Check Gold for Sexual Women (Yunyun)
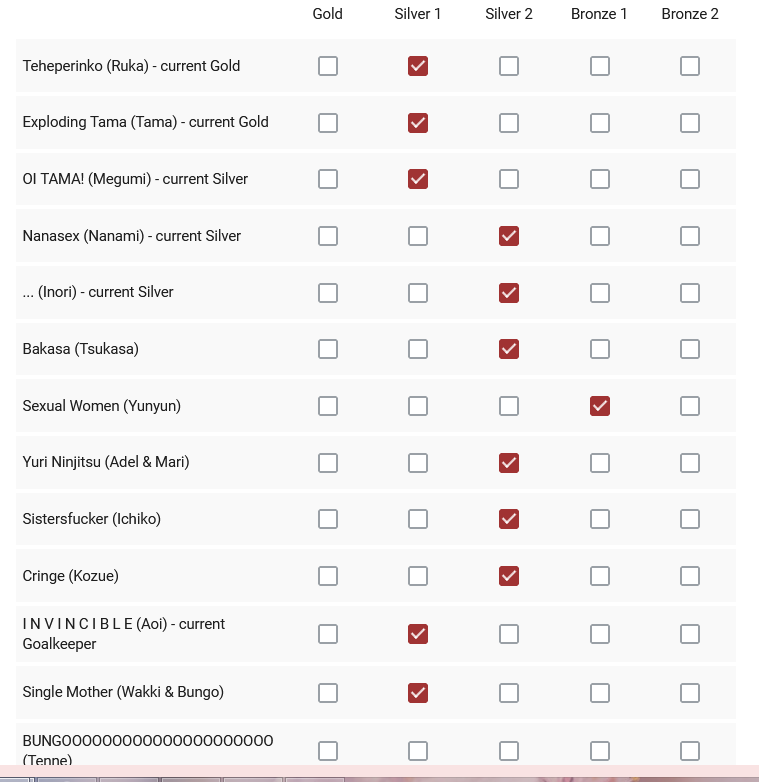759x782 pixels. (x=327, y=406)
